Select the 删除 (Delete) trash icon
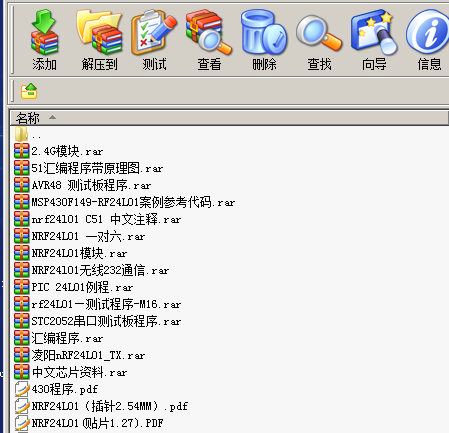 click(264, 40)
